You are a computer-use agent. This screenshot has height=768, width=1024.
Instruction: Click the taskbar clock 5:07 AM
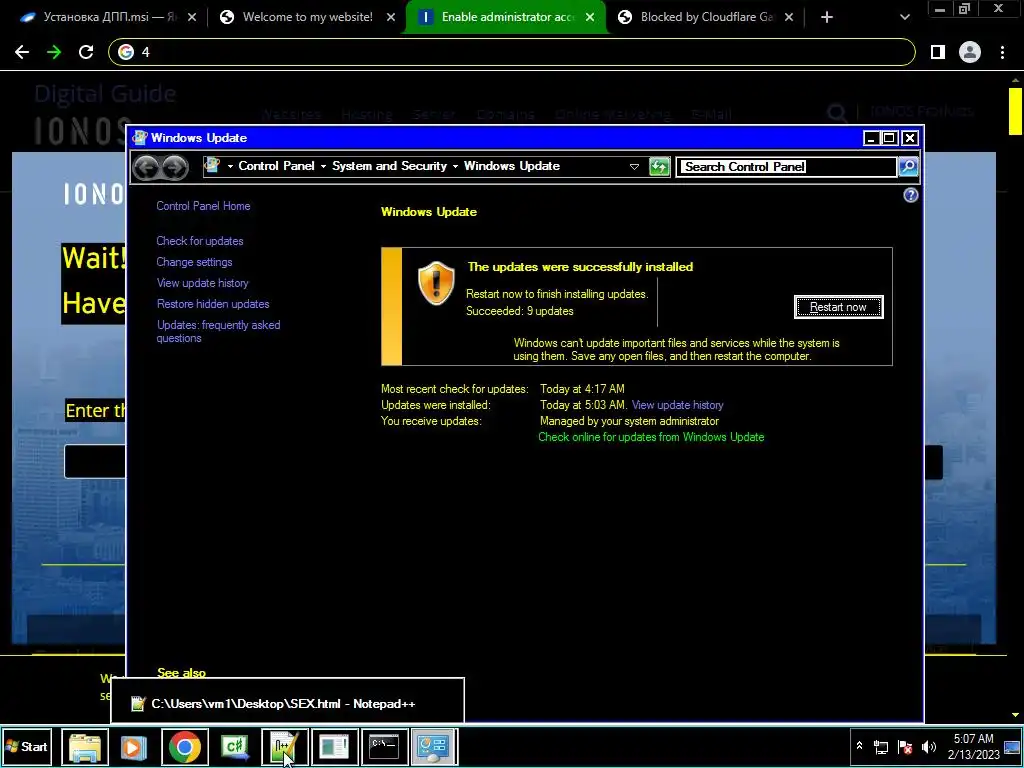tap(973, 746)
